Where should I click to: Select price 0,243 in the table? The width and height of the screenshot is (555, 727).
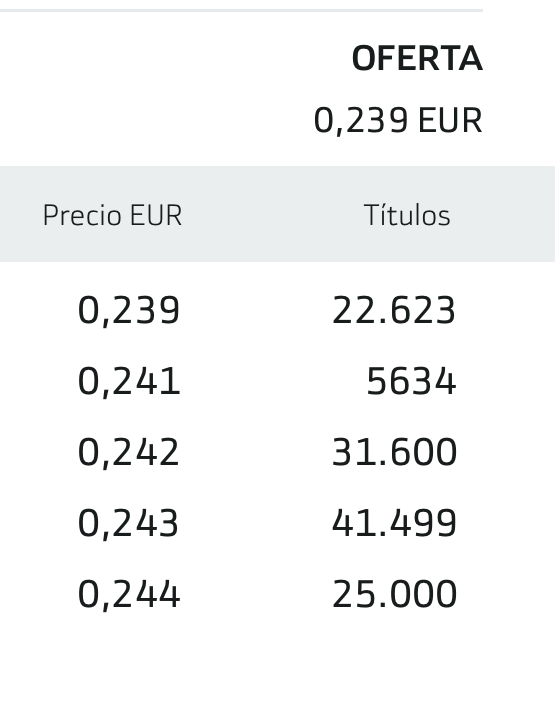[128, 524]
